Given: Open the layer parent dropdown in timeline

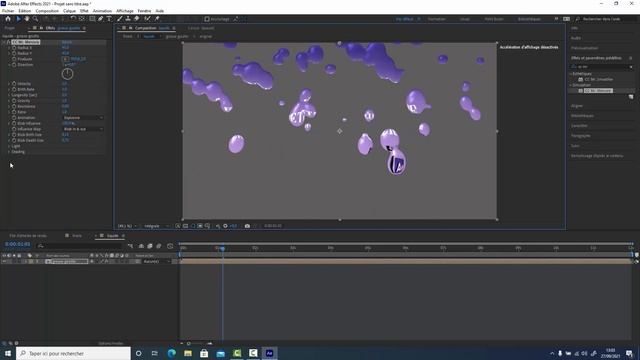Looking at the screenshot, I should click(156, 261).
